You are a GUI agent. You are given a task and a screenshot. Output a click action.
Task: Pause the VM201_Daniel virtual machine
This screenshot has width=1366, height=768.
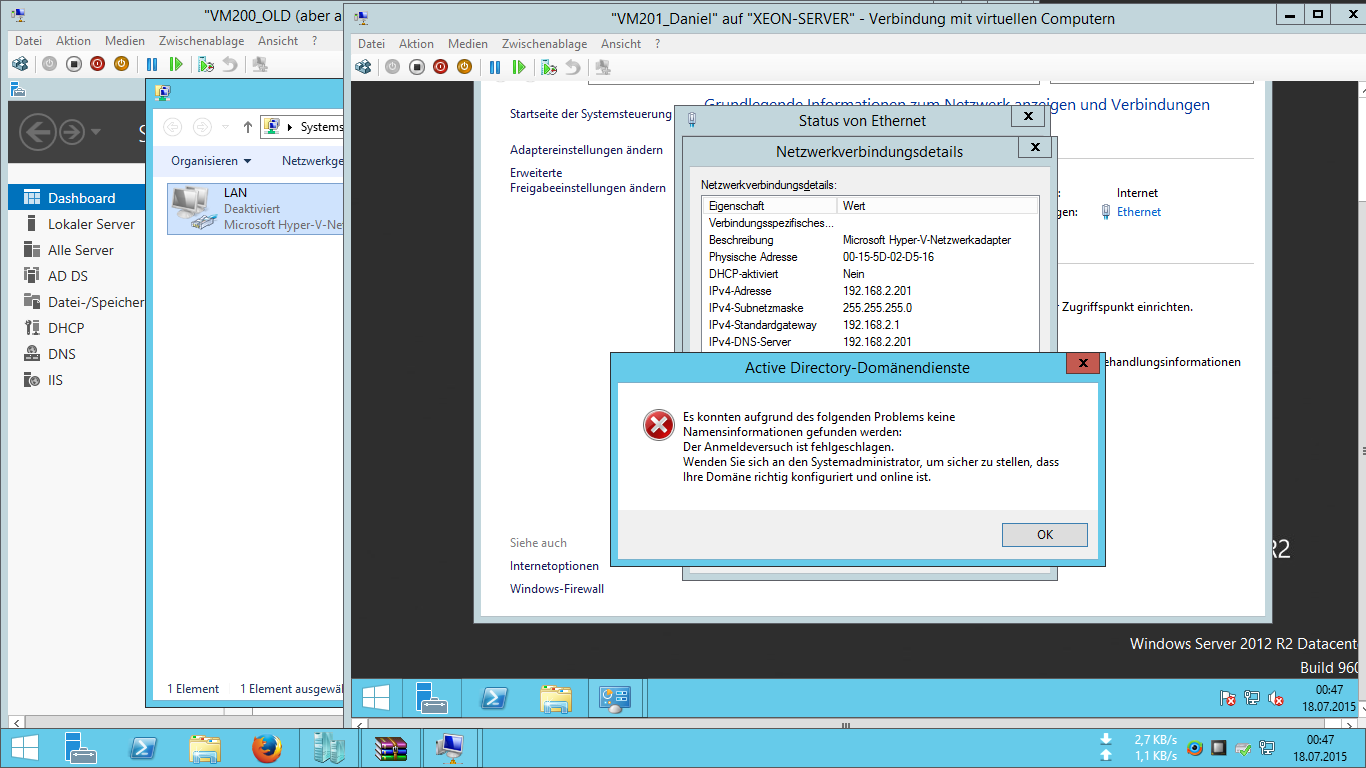[495, 67]
